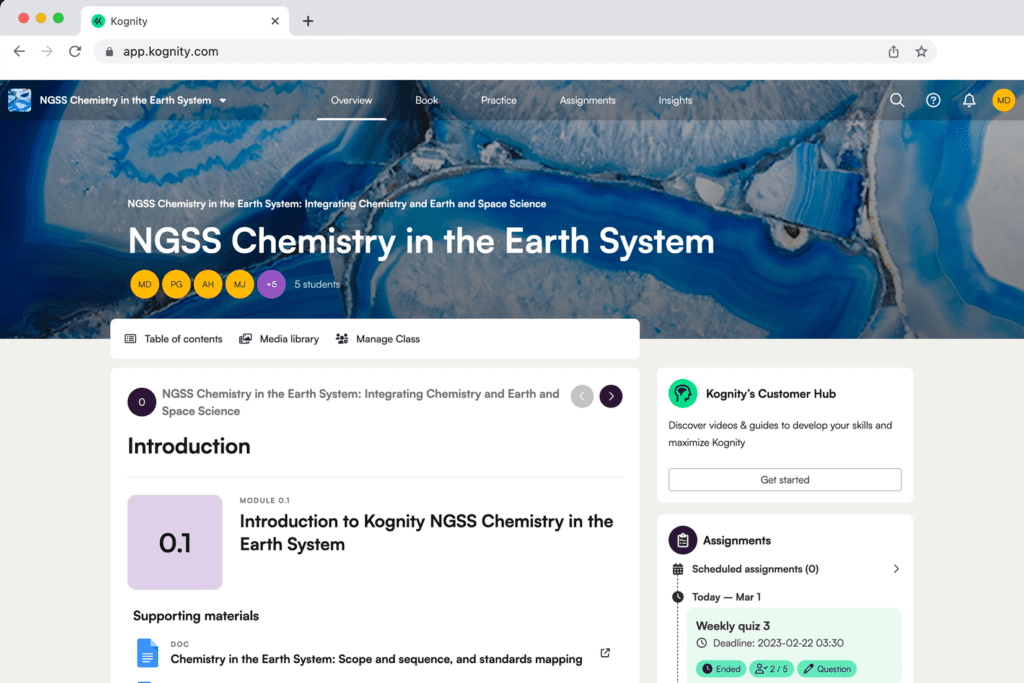Open the Table of contents
Screen dimensions: 1024x683
point(172,338)
